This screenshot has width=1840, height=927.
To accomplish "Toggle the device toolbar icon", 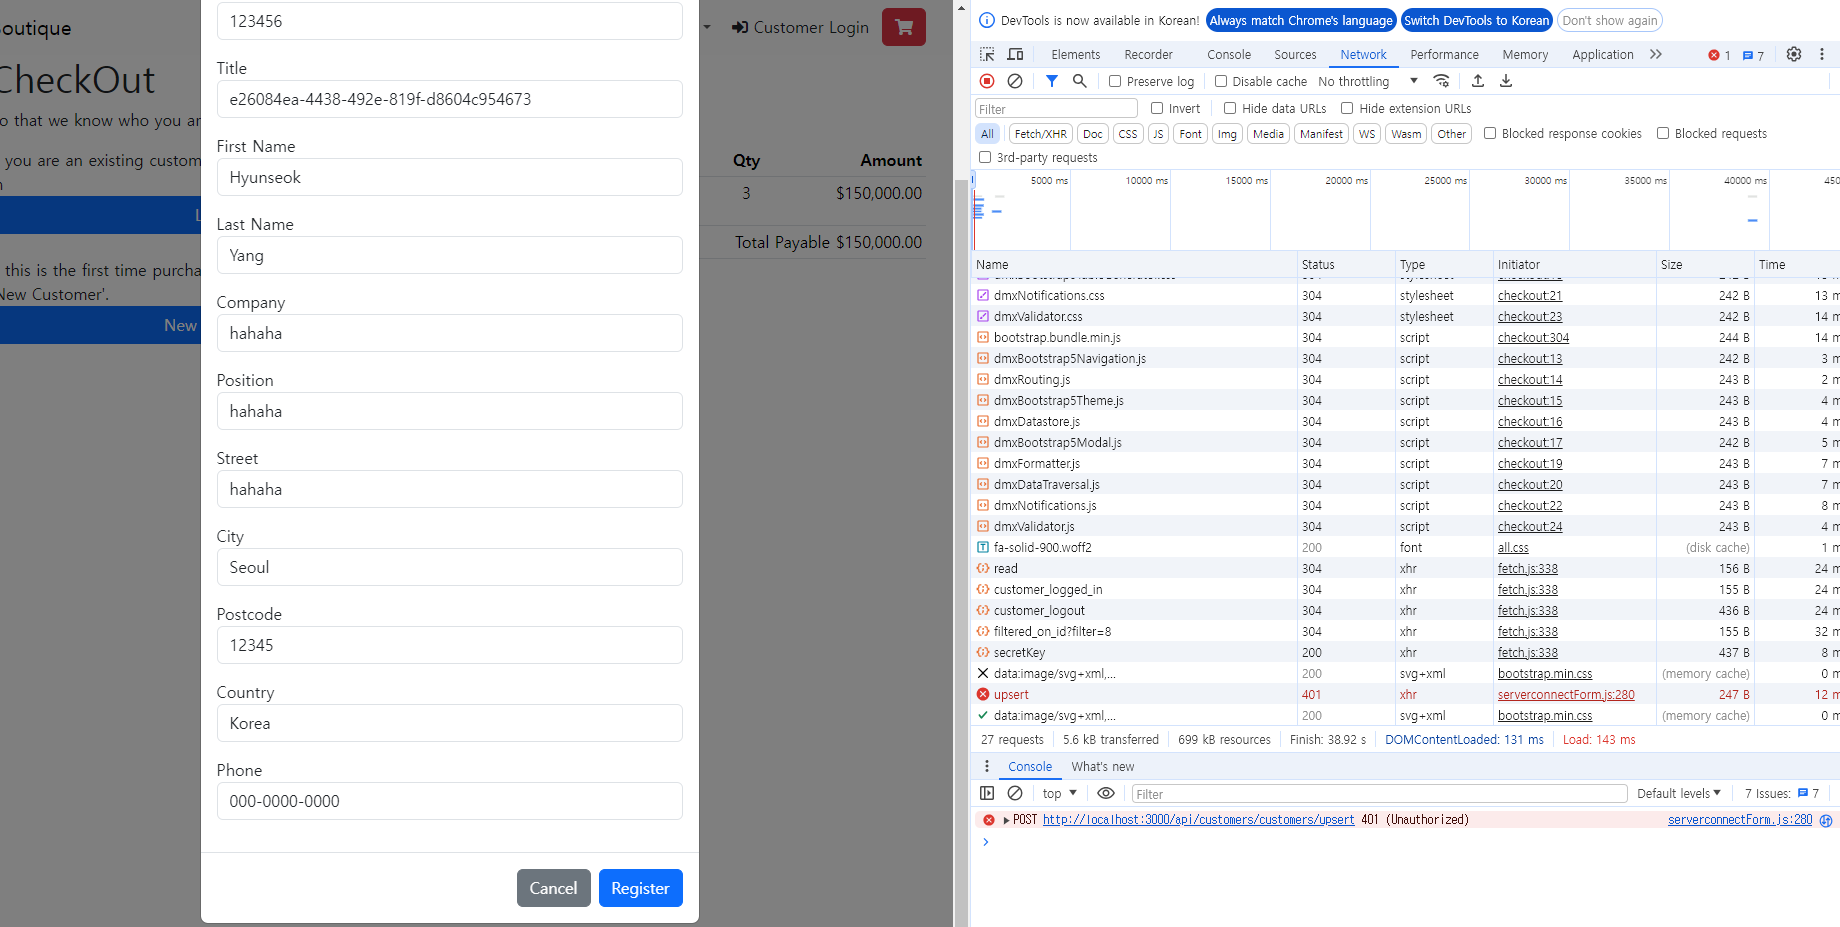I will coord(1015,54).
